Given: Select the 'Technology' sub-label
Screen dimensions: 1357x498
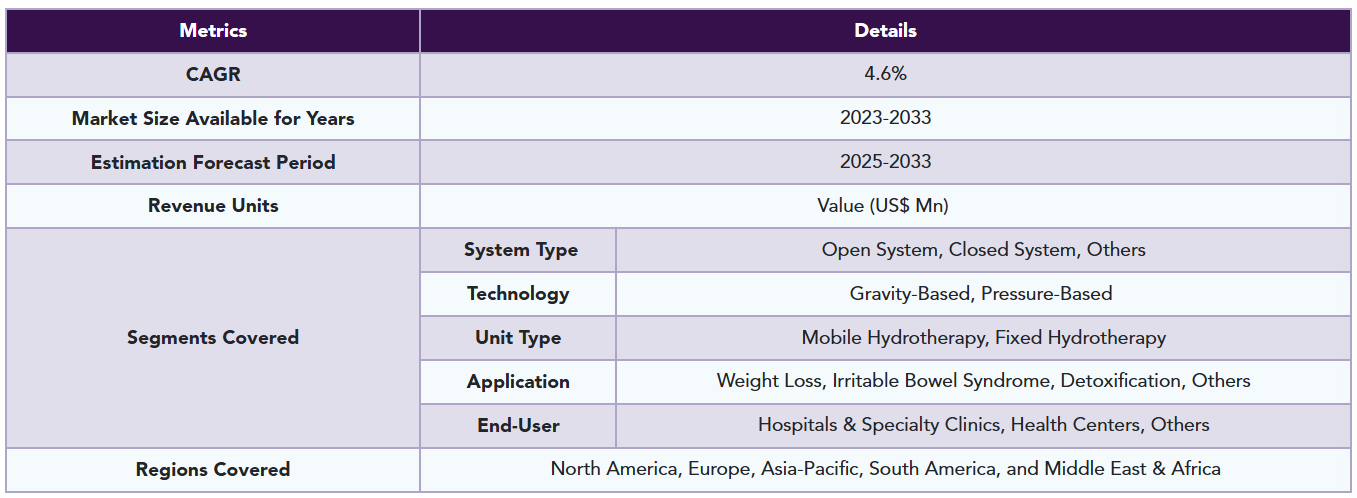Looking at the screenshot, I should tap(518, 294).
